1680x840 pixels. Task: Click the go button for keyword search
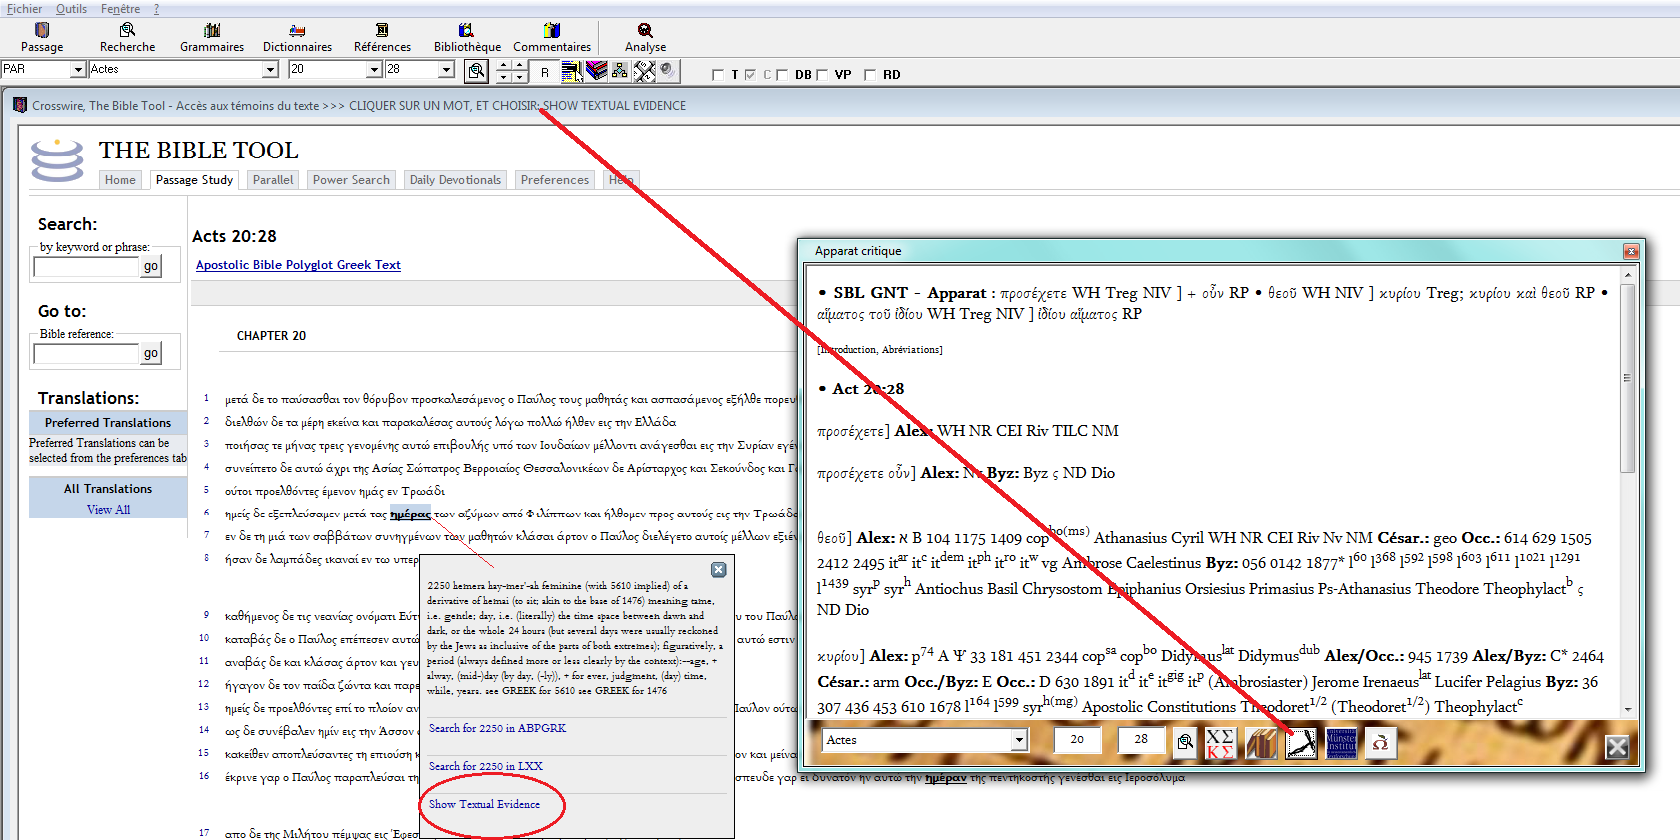[151, 266]
